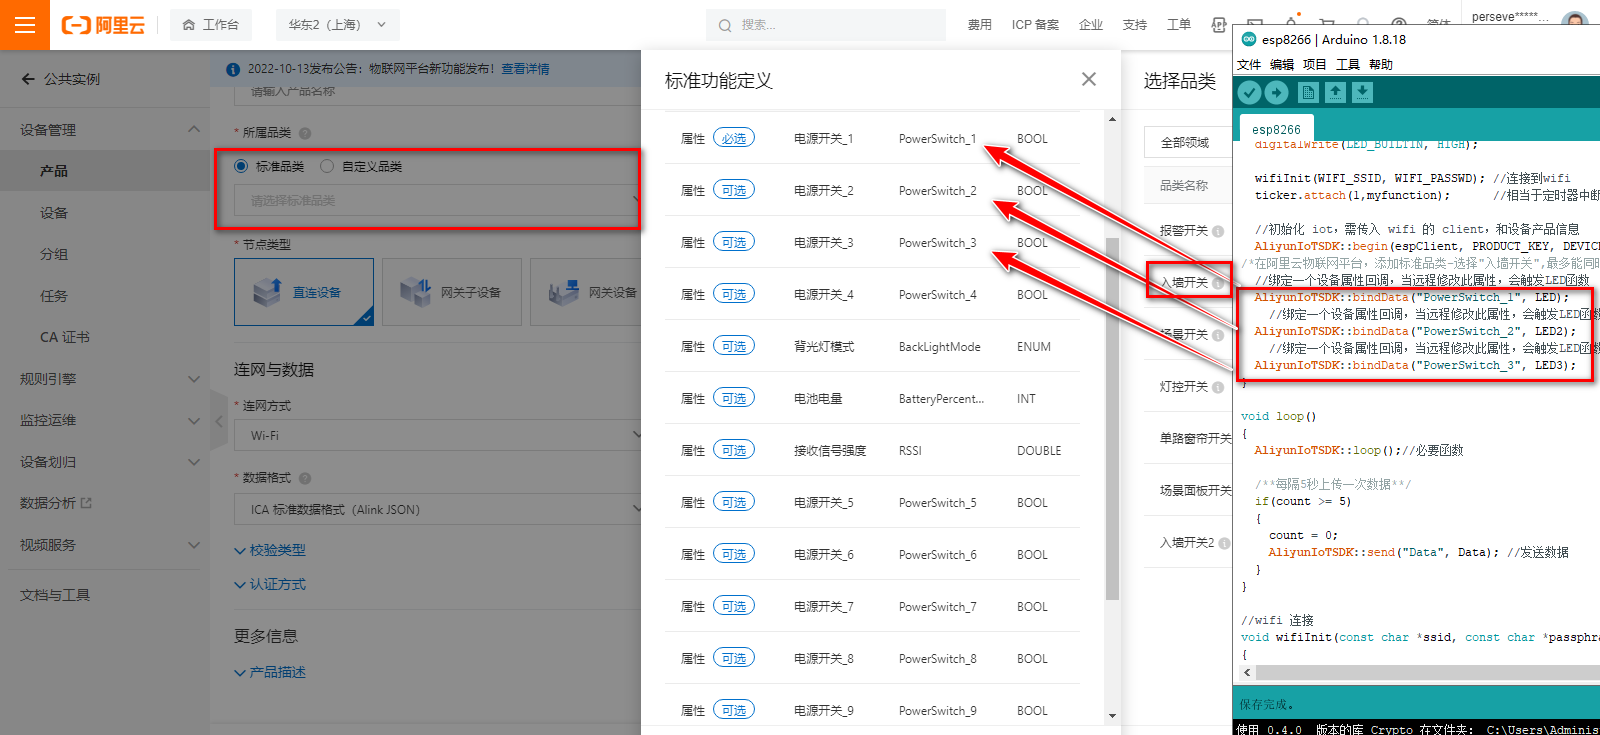This screenshot has height=735, width=1600.
Task: Click 必选 tag on 电源开关_1 row
Action: pyautogui.click(x=734, y=138)
